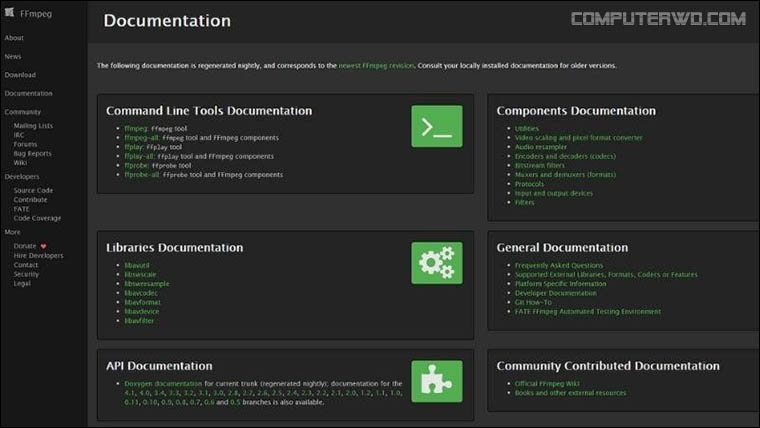Open Video scaling and pixel format converter
760x428 pixels.
click(578, 138)
